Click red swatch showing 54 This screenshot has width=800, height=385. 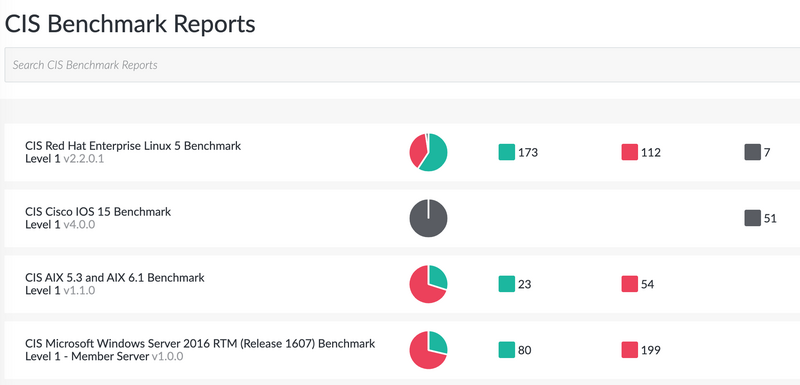coord(630,284)
